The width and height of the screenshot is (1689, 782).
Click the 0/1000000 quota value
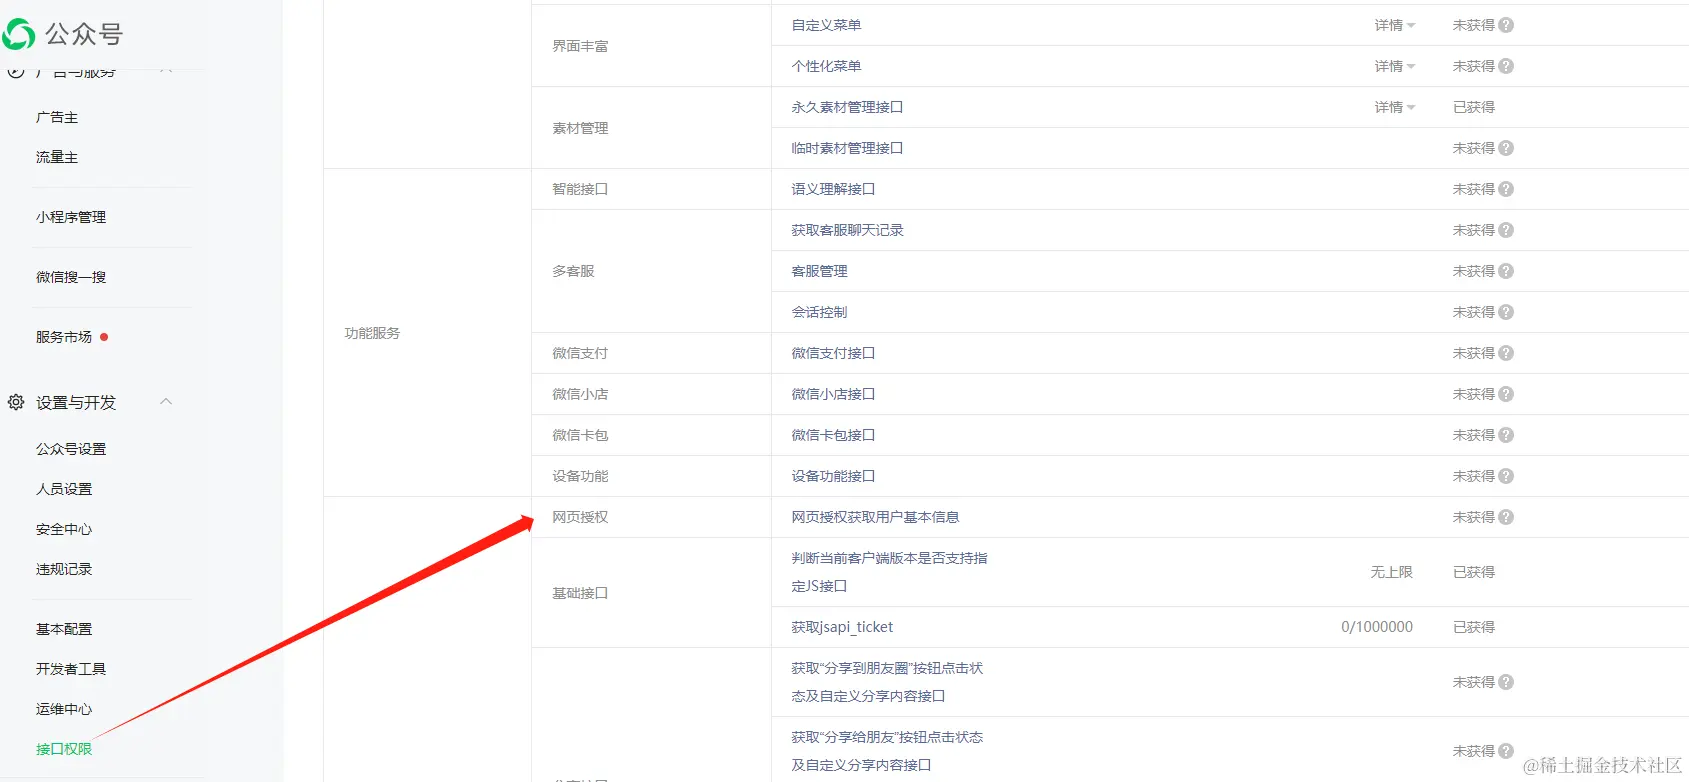pyautogui.click(x=1377, y=627)
